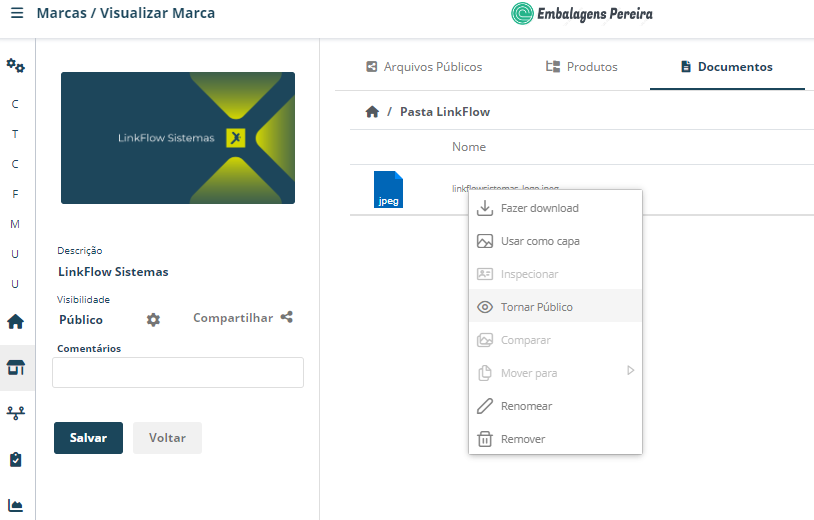Choose Remover in the context menu
Image resolution: width=814 pixels, height=520 pixels.
tap(555, 439)
